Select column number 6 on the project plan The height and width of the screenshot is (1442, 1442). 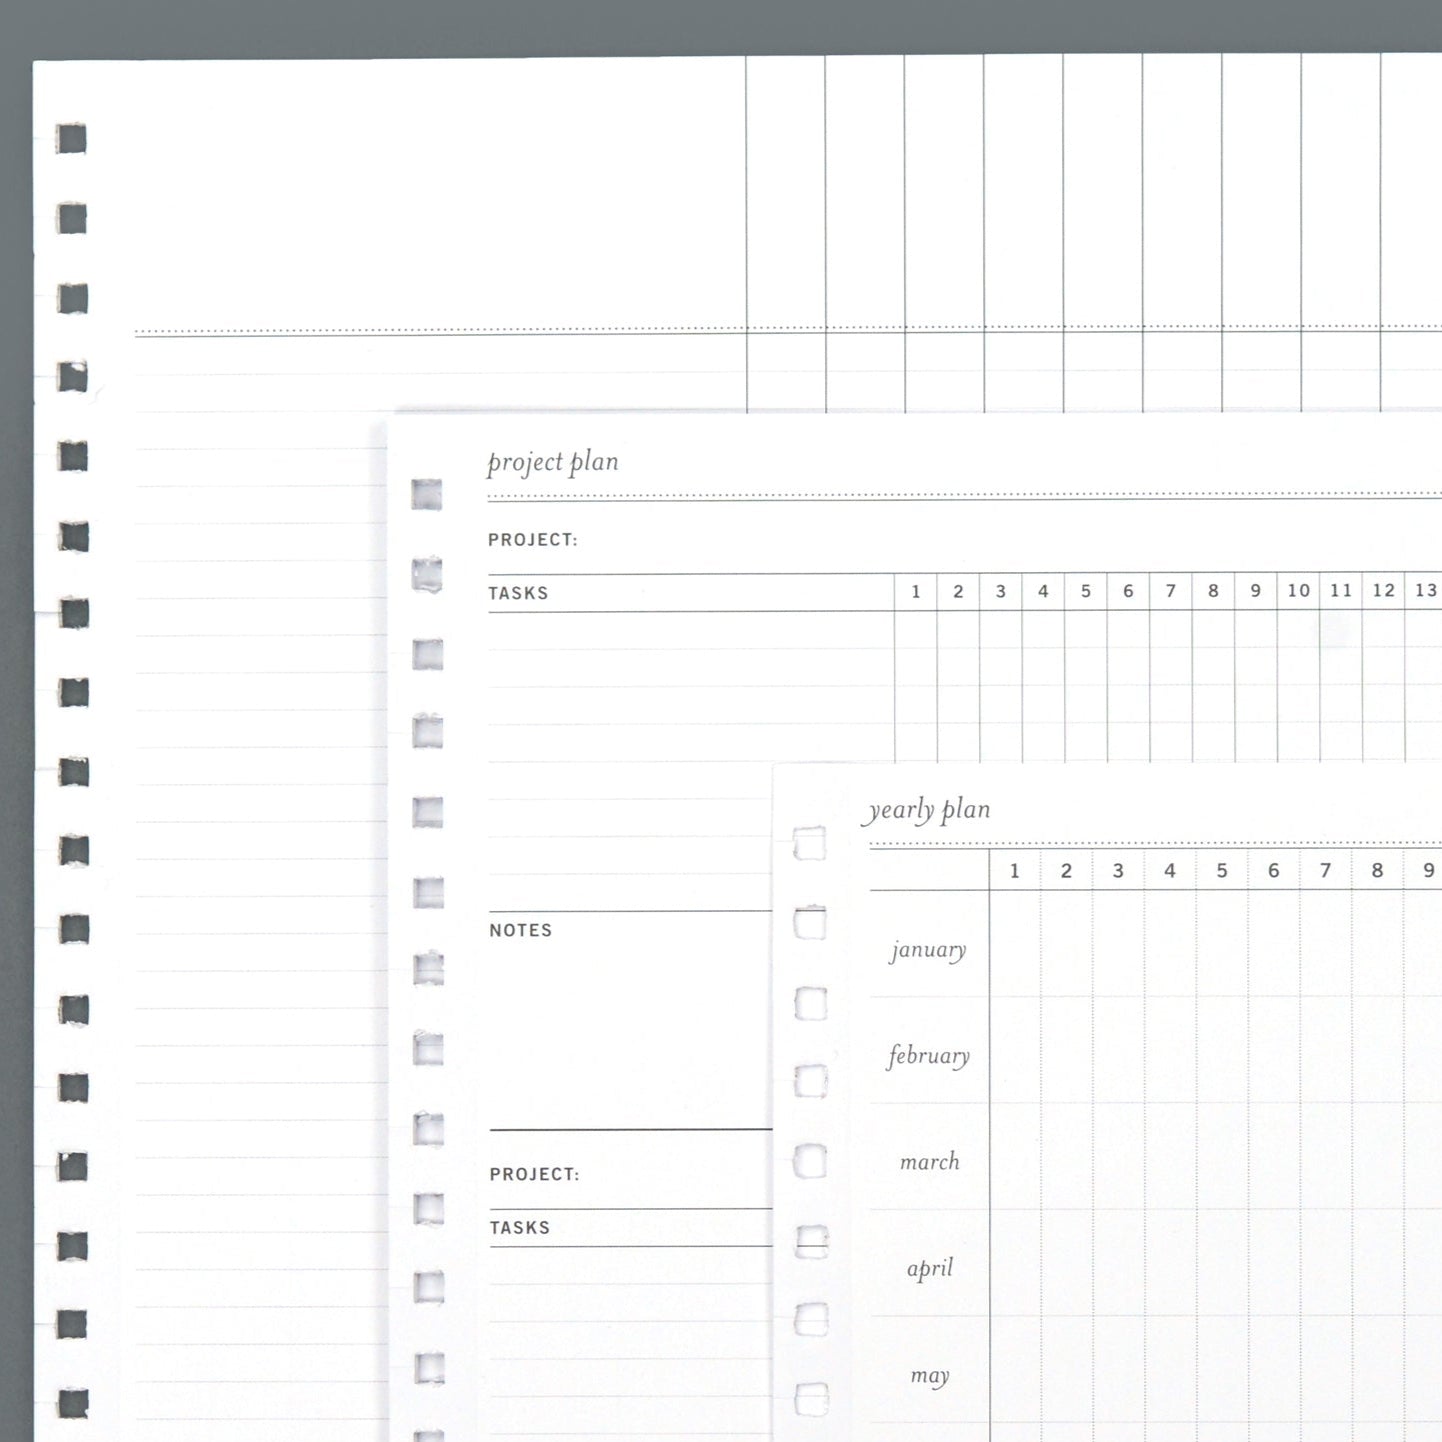(x=1128, y=591)
